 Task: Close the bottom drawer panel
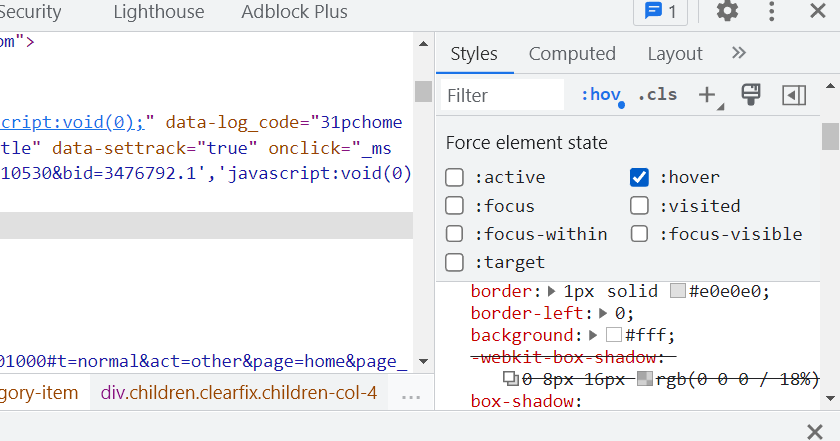[x=814, y=431]
